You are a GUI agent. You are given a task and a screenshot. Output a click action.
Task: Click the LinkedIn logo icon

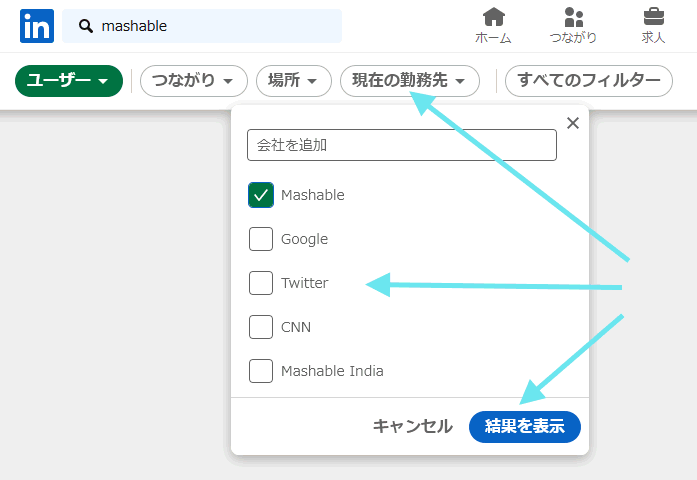[37, 26]
